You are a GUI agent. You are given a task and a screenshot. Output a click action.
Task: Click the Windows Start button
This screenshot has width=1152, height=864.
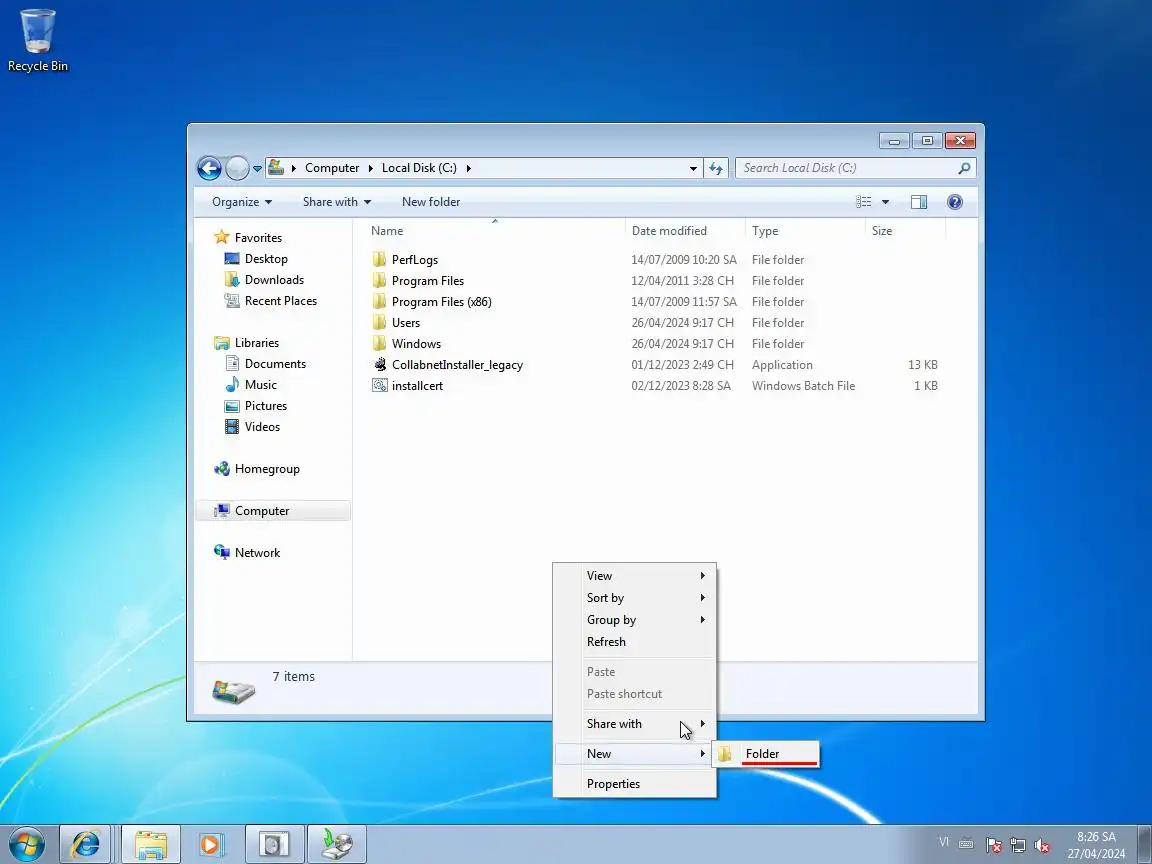click(26, 844)
